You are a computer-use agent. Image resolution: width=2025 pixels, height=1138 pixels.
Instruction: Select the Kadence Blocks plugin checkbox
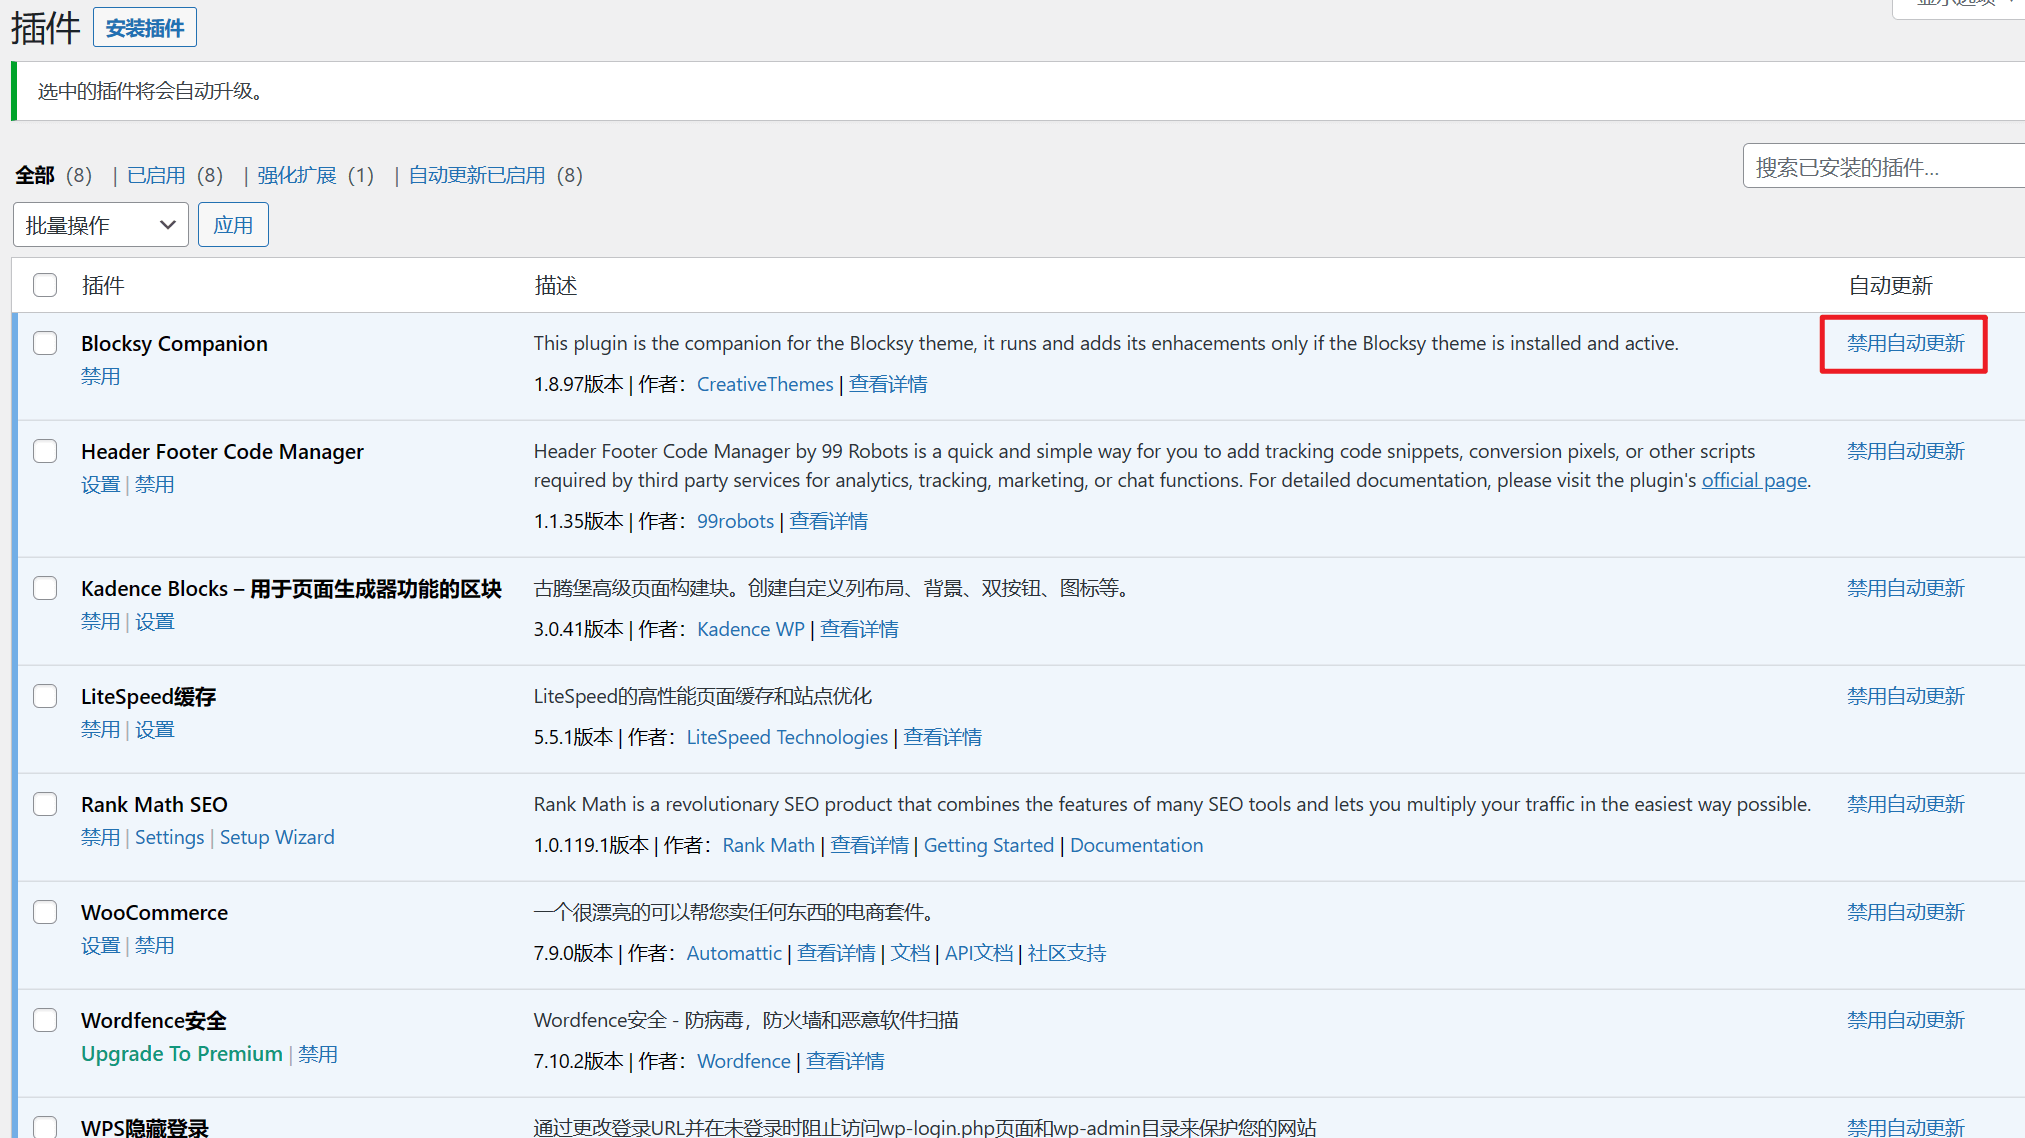tap(45, 588)
